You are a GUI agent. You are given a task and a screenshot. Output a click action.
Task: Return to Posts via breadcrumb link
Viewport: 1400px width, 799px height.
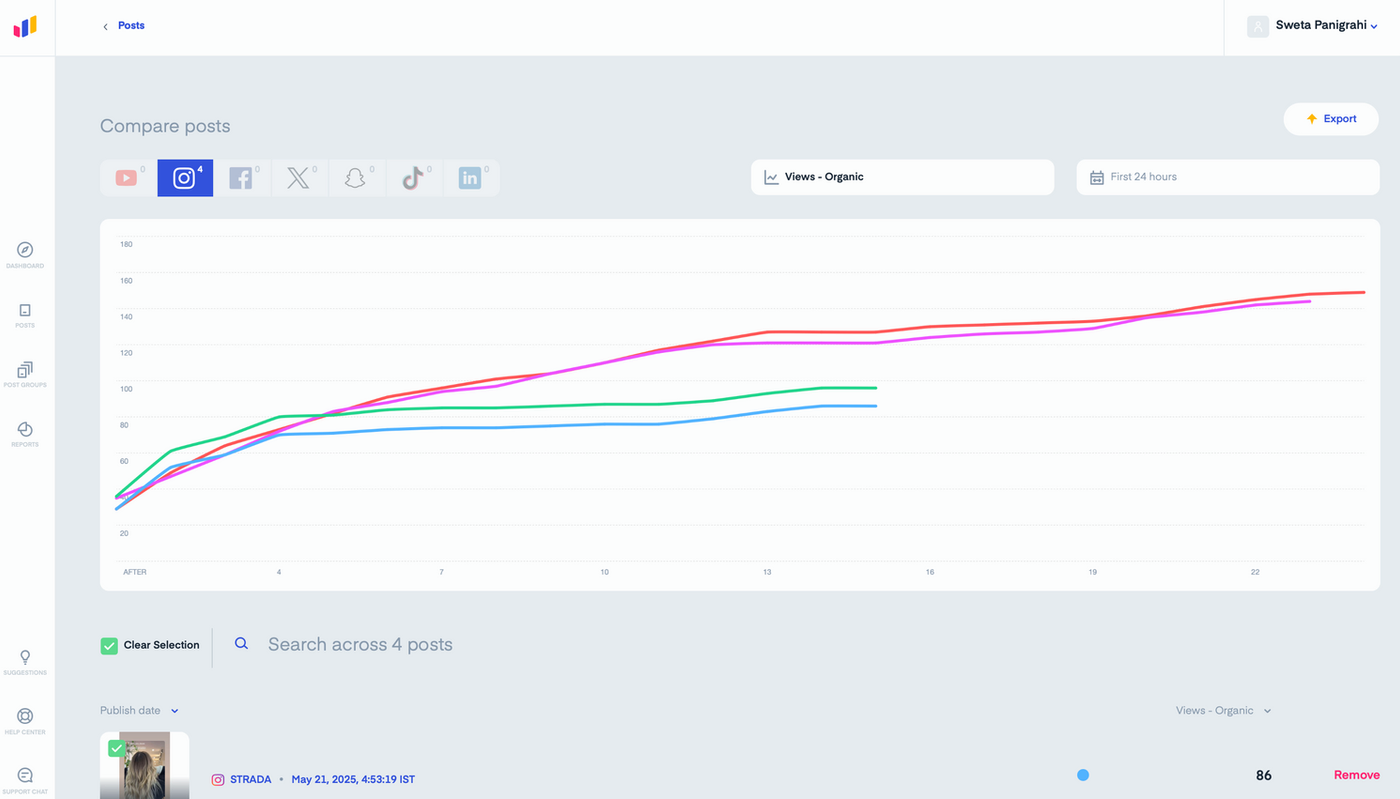pos(131,26)
